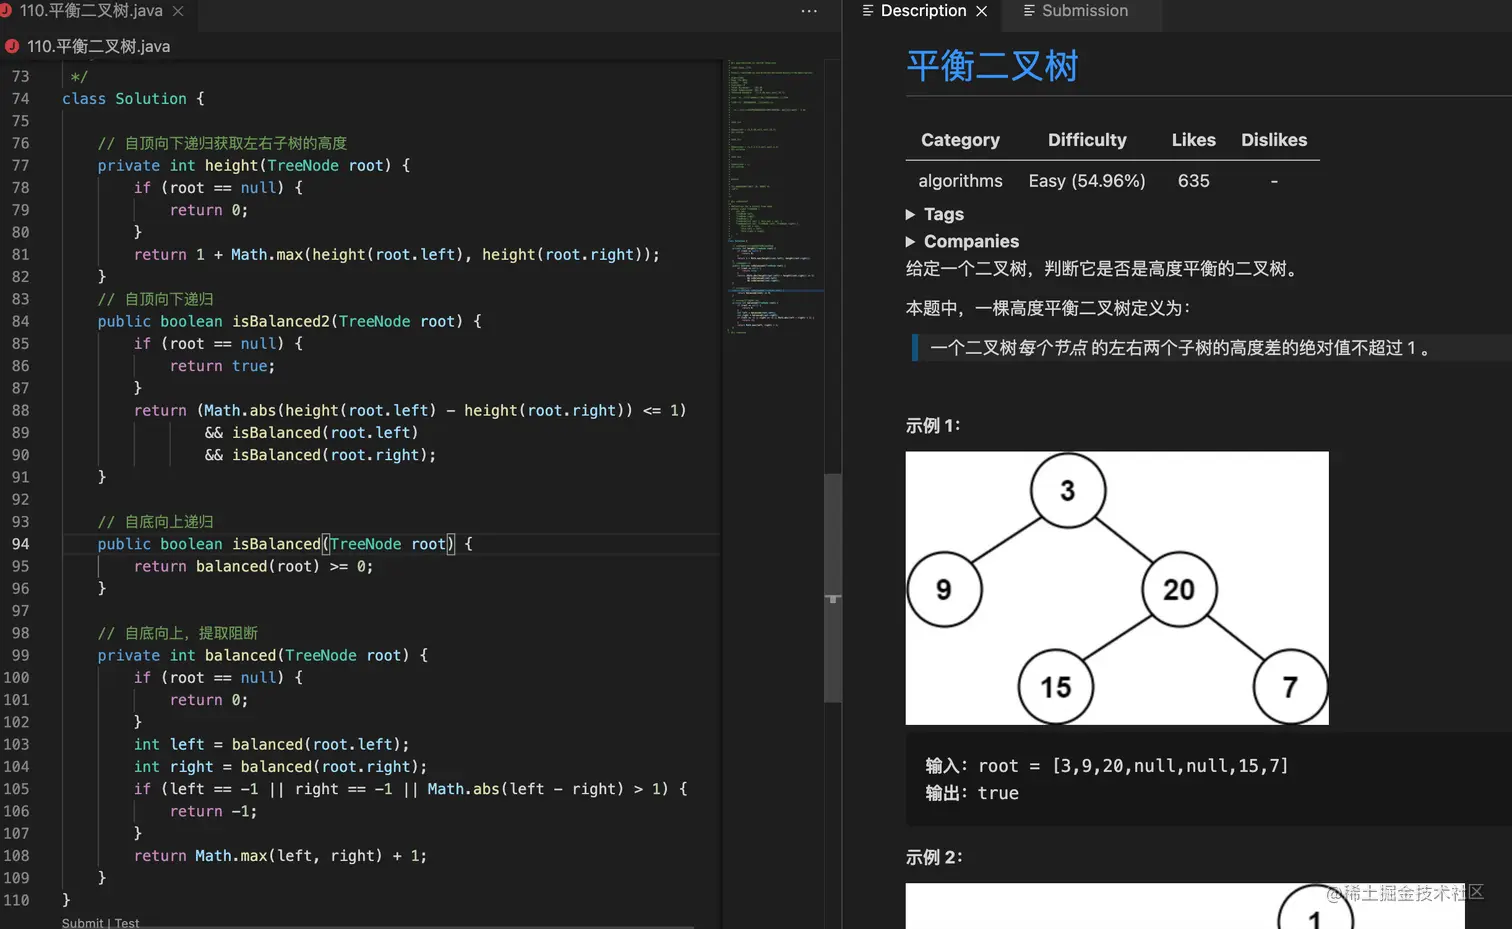Click the comment "自顶向下递归获取左右子树的高度"

point(222,143)
